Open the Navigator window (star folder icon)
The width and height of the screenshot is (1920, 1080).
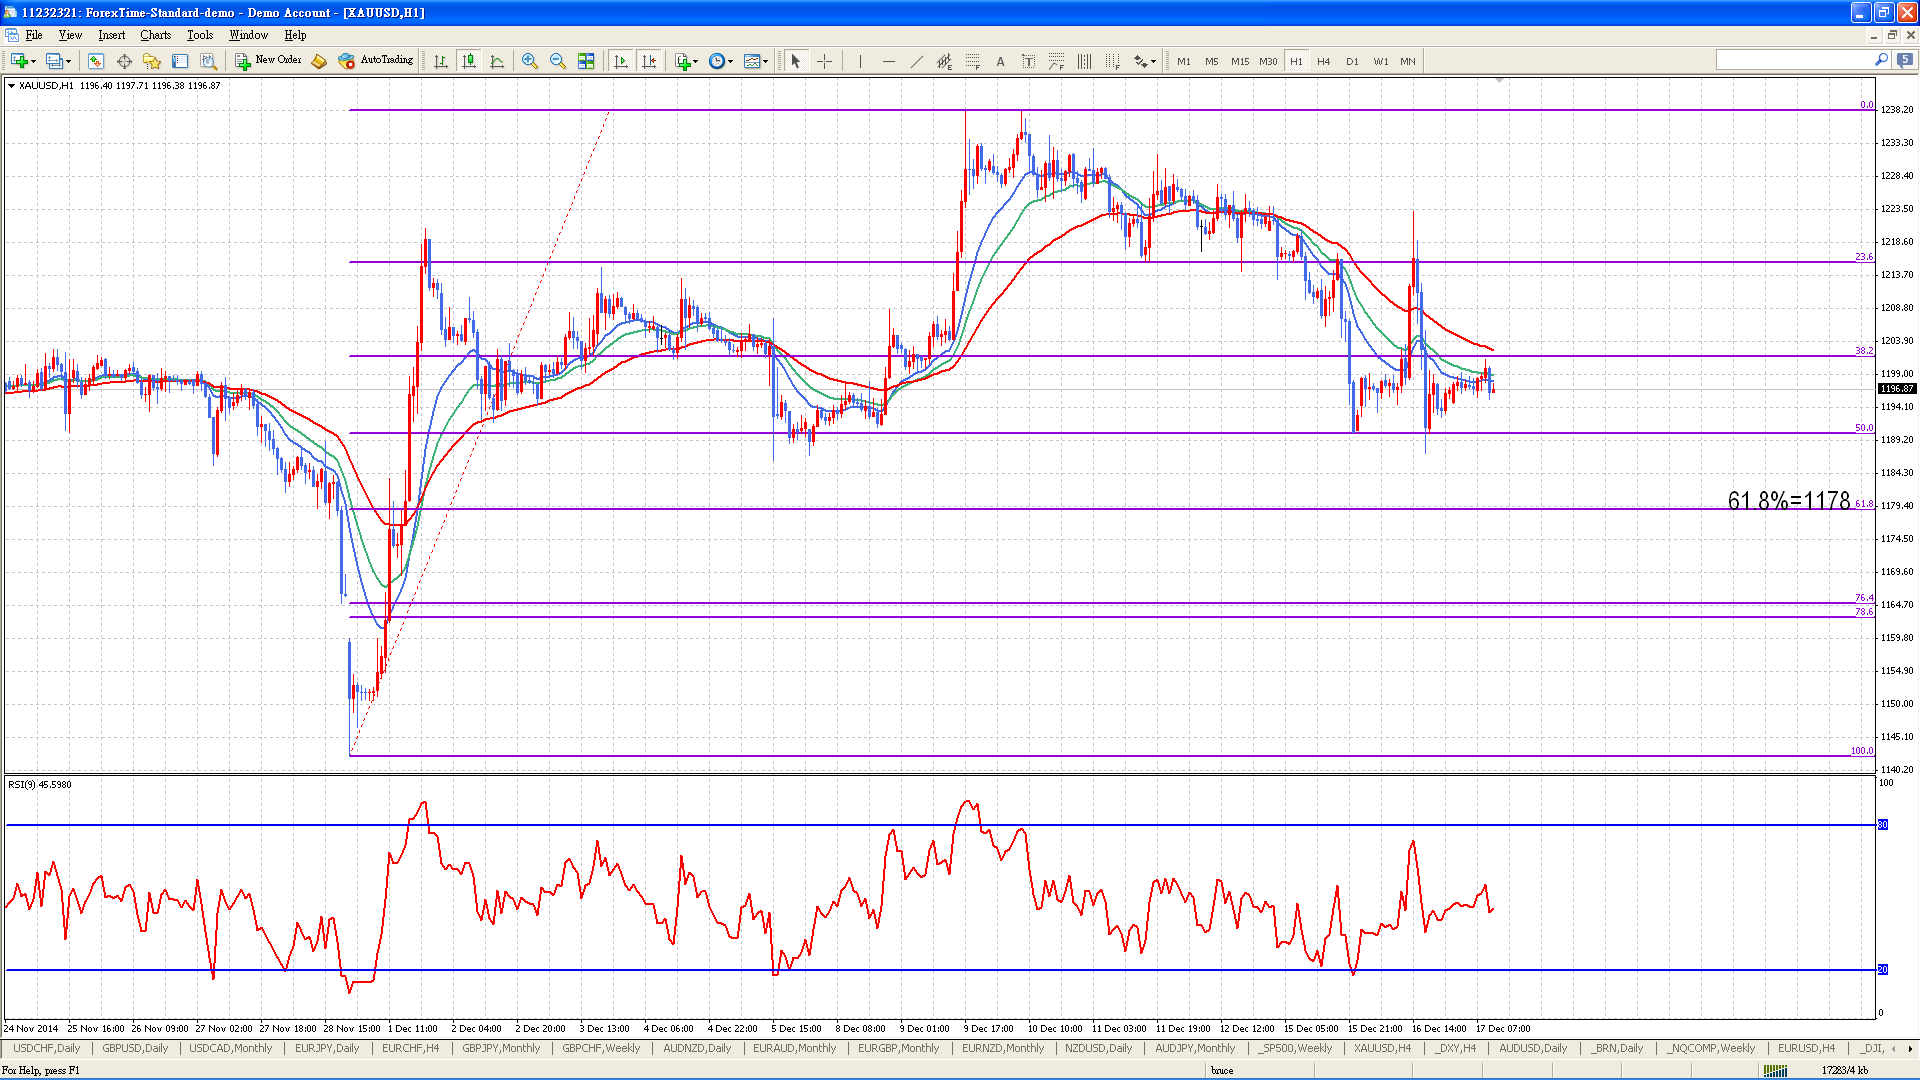[x=152, y=61]
